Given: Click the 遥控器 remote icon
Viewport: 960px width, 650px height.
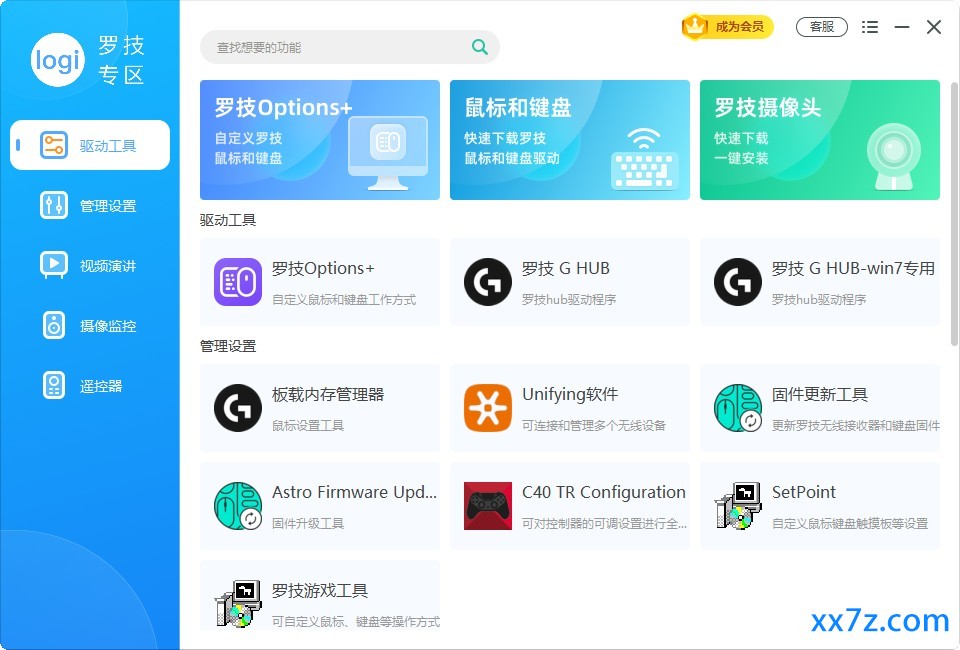Looking at the screenshot, I should [x=54, y=386].
